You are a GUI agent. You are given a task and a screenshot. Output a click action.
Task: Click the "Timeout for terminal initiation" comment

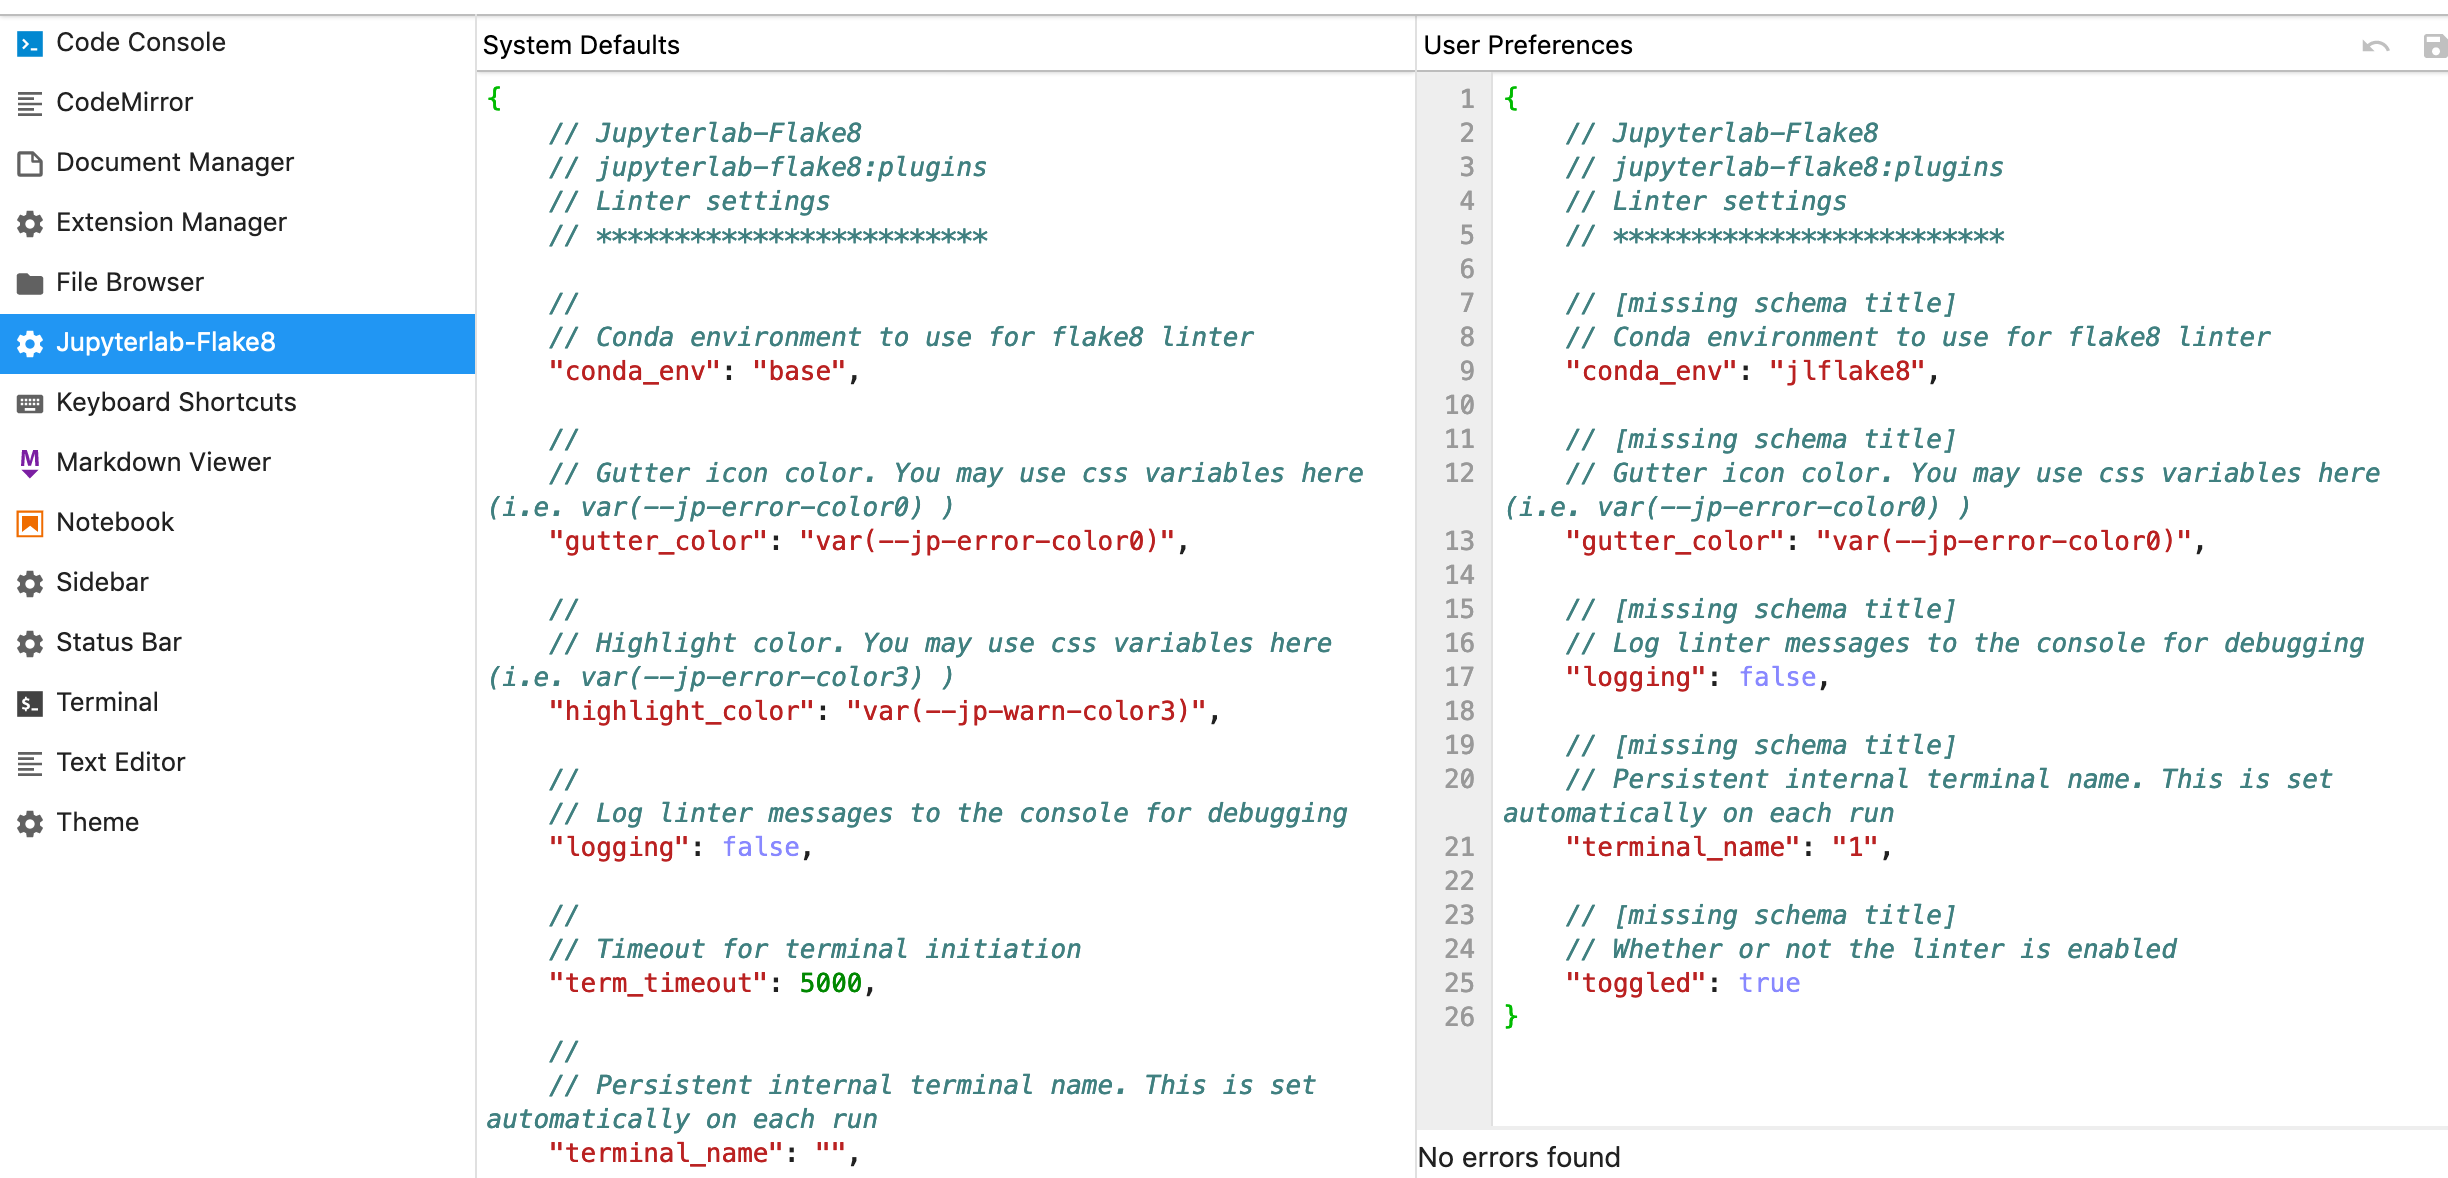[x=814, y=949]
